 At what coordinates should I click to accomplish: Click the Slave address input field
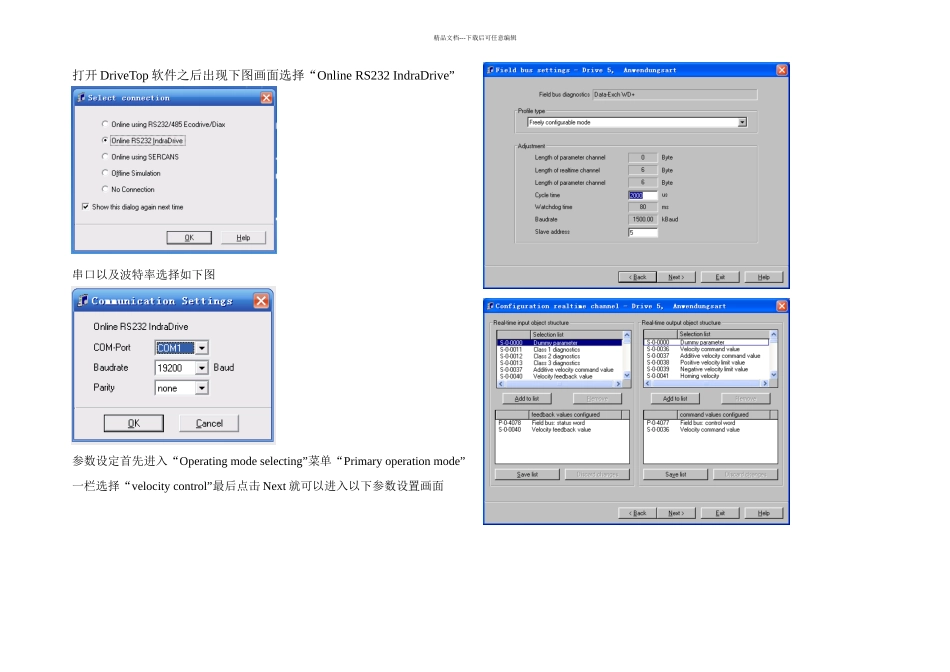642,233
